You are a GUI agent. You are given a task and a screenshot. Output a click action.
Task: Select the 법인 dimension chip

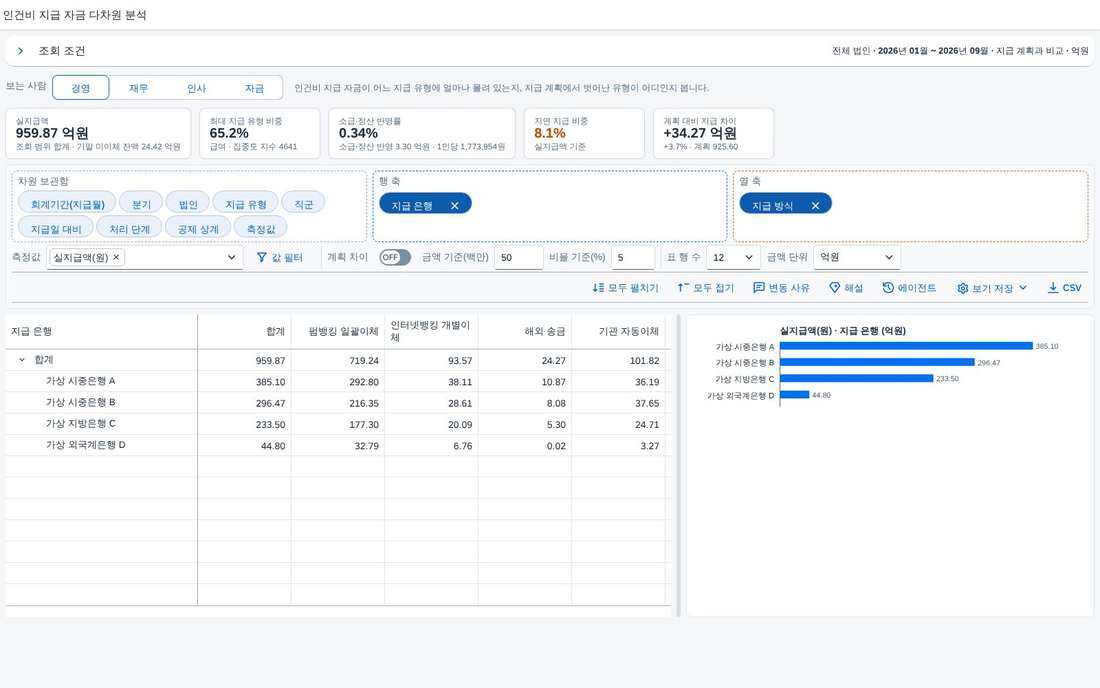[188, 204]
